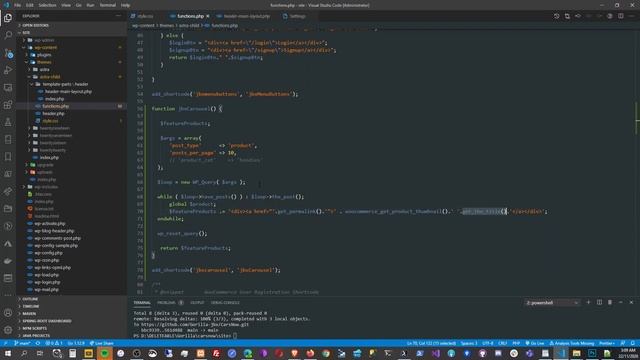
Task: Open the Explorer view in activity bar
Action: click(x=8, y=18)
